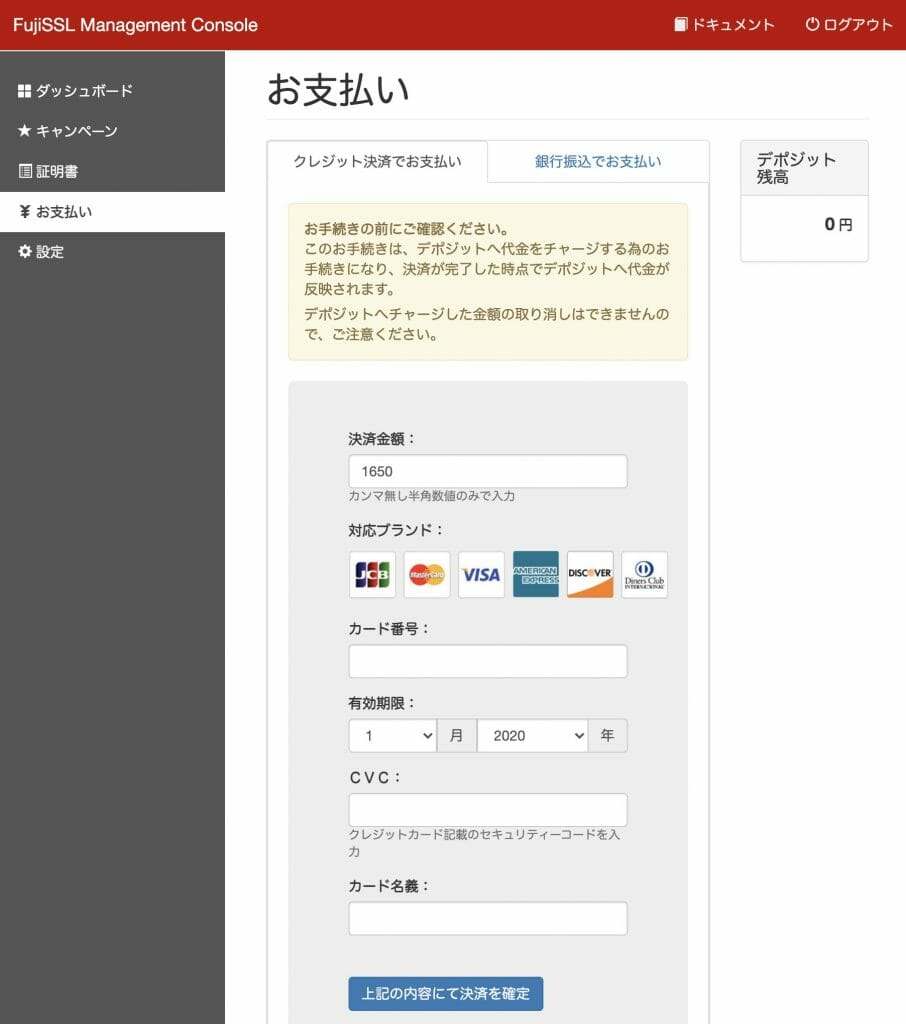Switch to クレジット決済でお支払い tab
This screenshot has width=906, height=1024.
377,161
